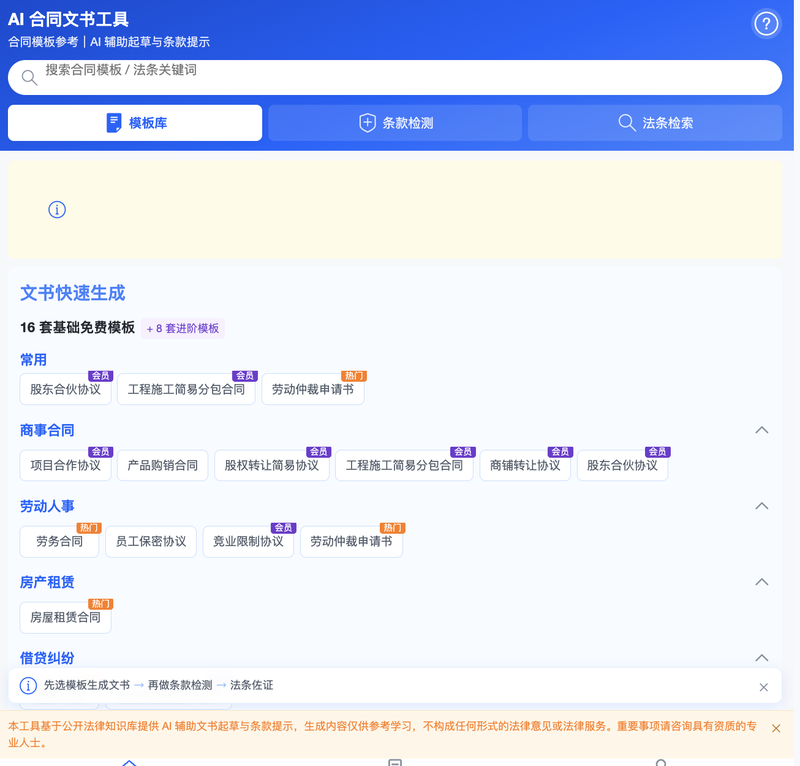Collapse the 房产租赁 section
Screen dimensions: 800x766
pyautogui.click(x=761, y=582)
